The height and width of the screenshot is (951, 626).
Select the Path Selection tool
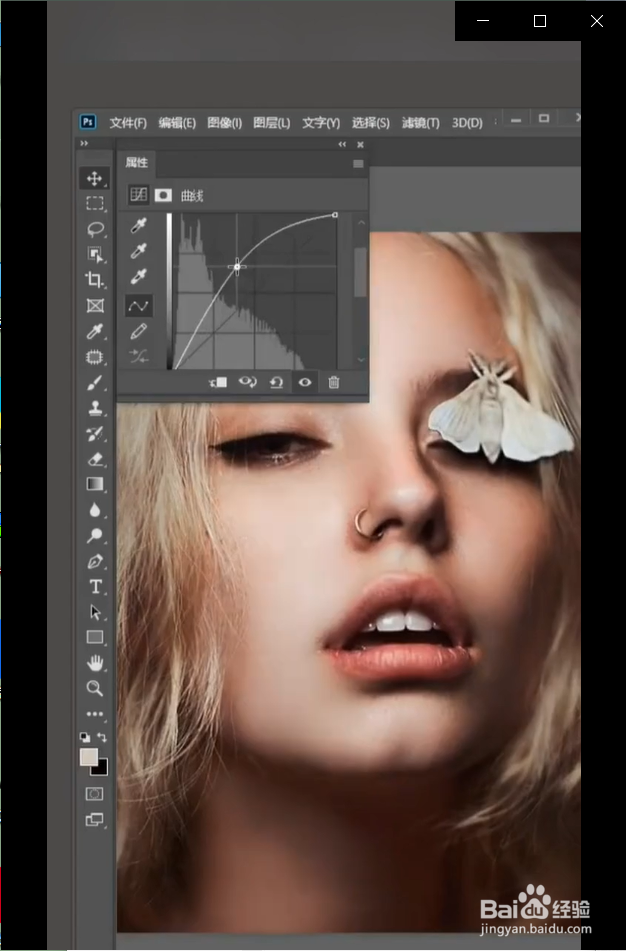pos(95,612)
